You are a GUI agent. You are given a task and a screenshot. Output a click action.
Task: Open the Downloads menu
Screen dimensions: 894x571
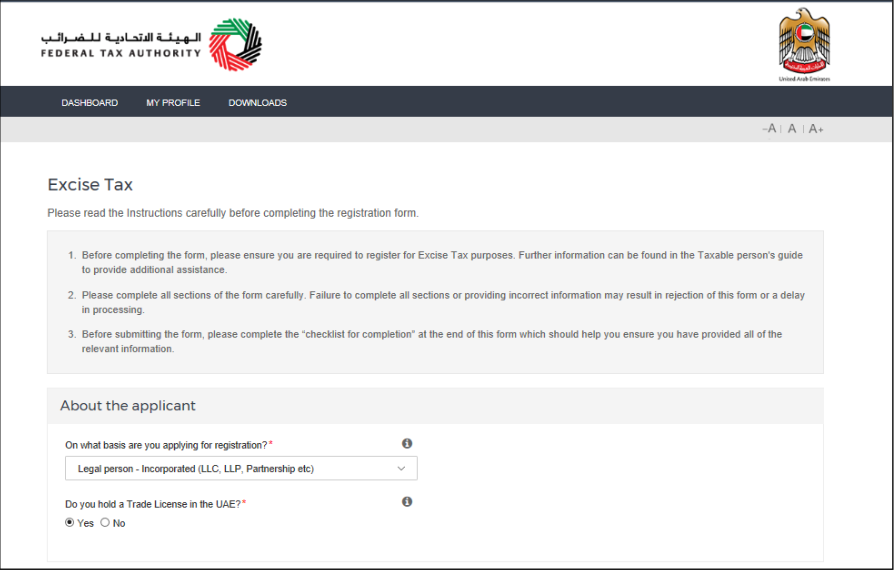point(258,103)
